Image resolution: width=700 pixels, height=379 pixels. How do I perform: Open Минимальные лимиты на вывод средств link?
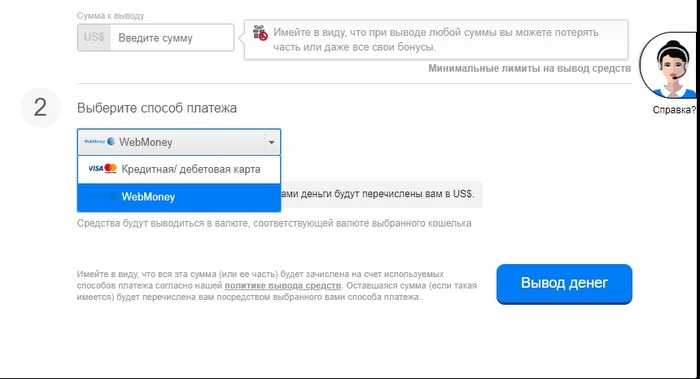(x=529, y=68)
